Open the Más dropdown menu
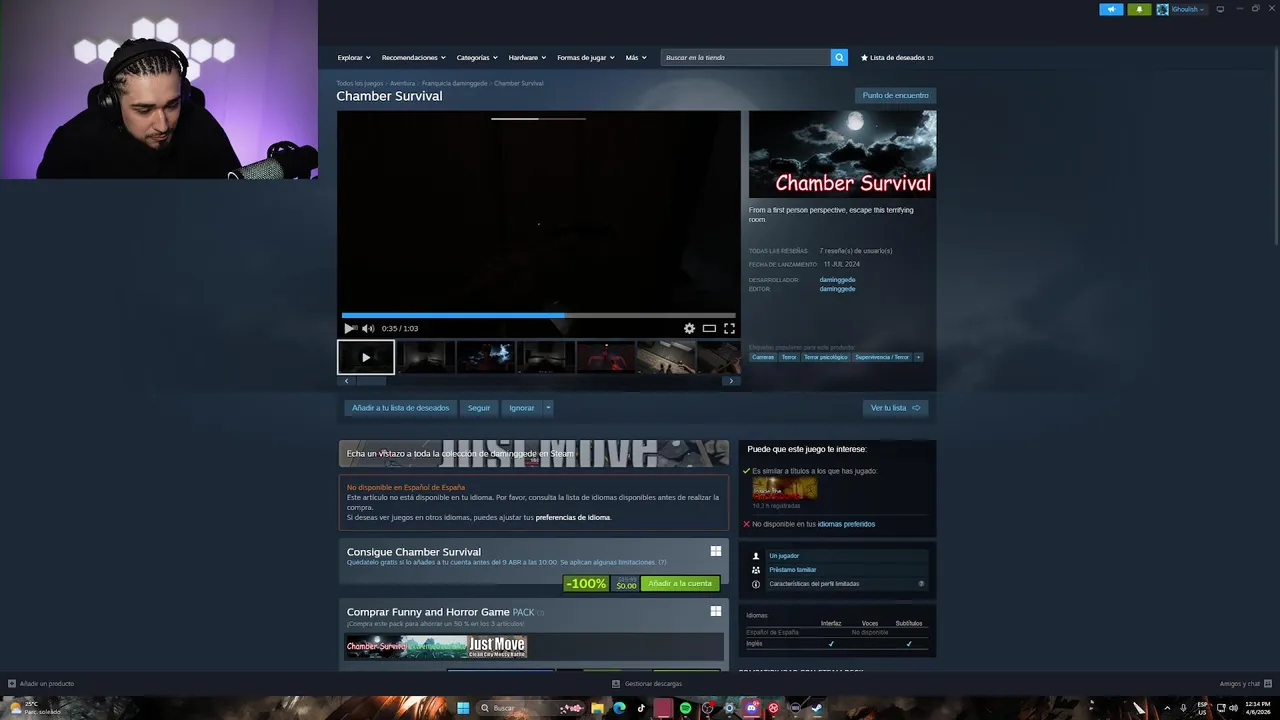This screenshot has width=1280, height=720. [635, 57]
